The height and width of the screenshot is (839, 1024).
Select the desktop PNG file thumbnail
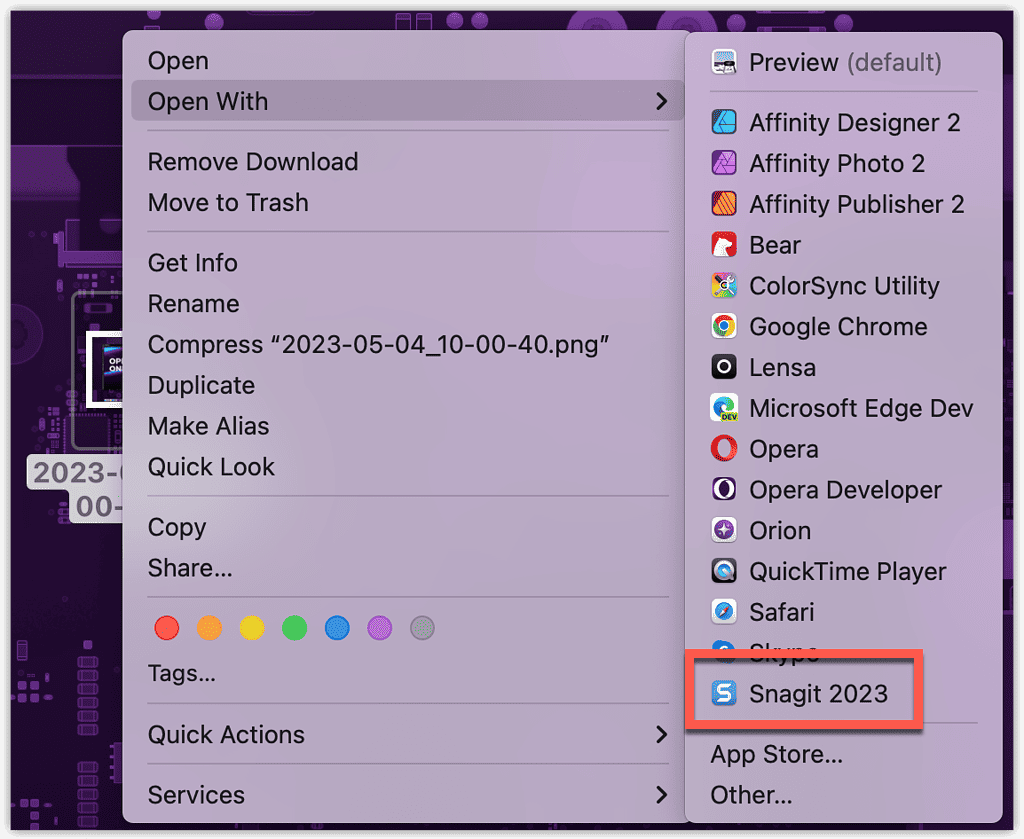pyautogui.click(x=104, y=369)
